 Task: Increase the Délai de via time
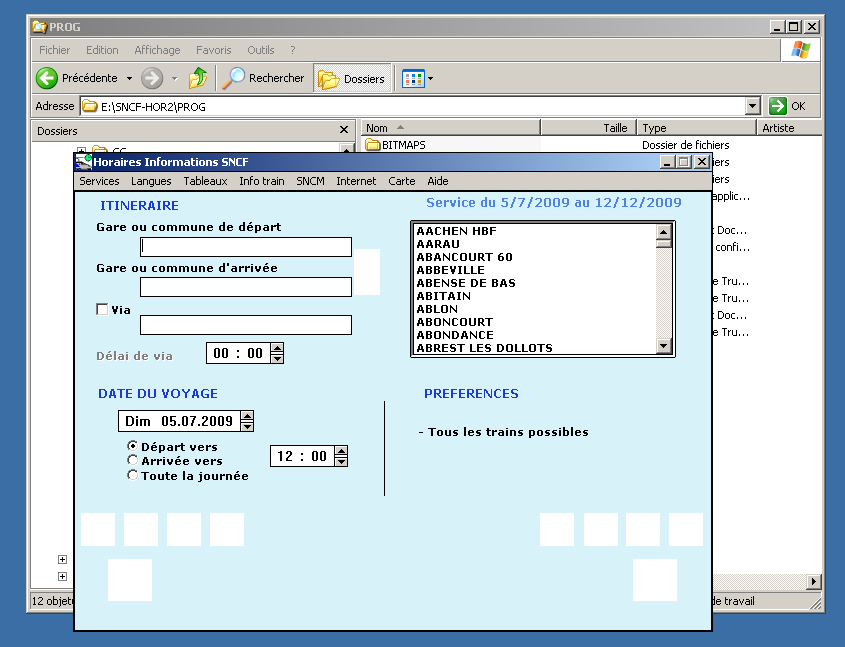click(277, 348)
